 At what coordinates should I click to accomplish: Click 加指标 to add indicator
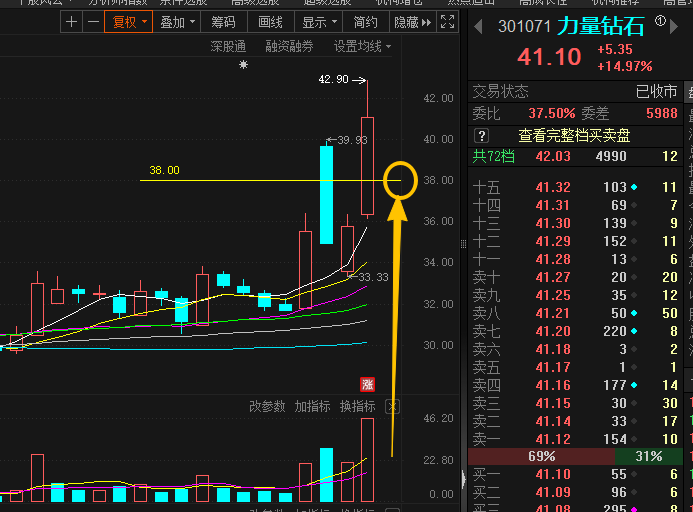312,406
